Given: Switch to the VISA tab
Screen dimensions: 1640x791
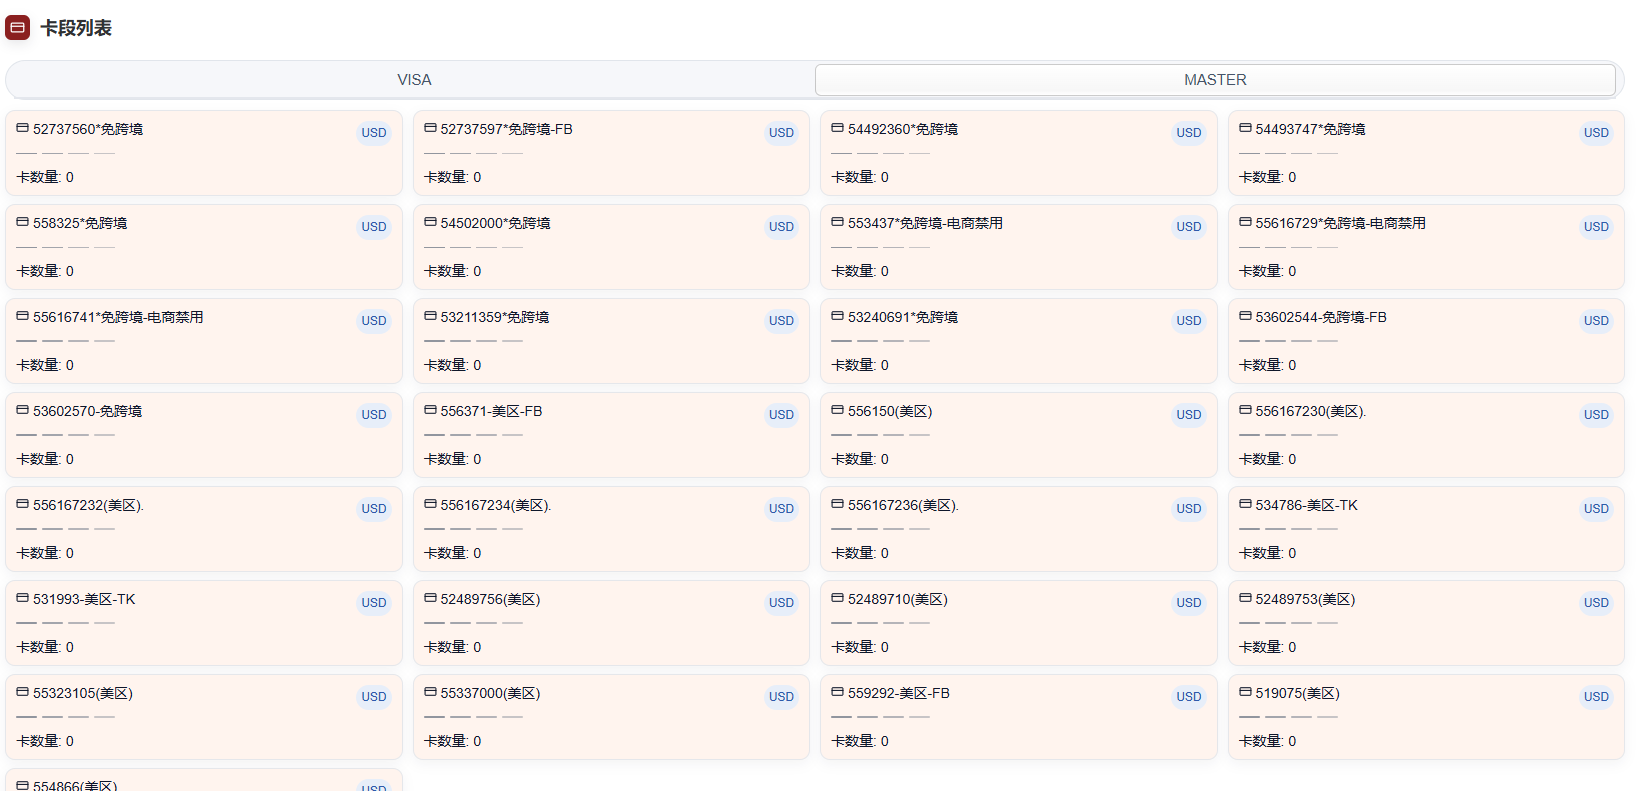Looking at the screenshot, I should tap(414, 80).
